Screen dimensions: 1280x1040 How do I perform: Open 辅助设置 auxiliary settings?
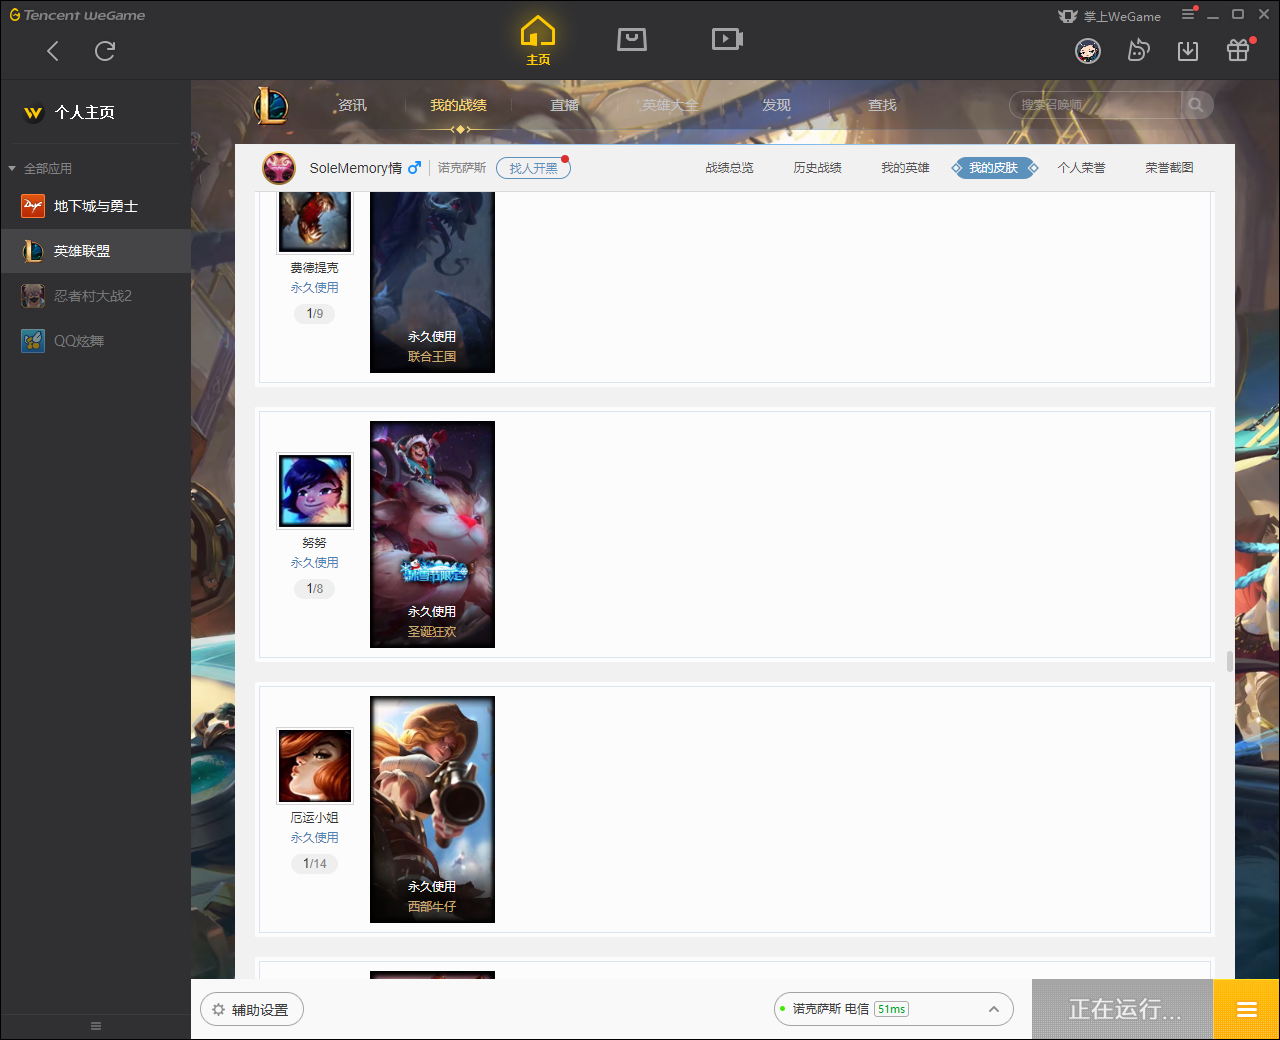click(x=252, y=1009)
